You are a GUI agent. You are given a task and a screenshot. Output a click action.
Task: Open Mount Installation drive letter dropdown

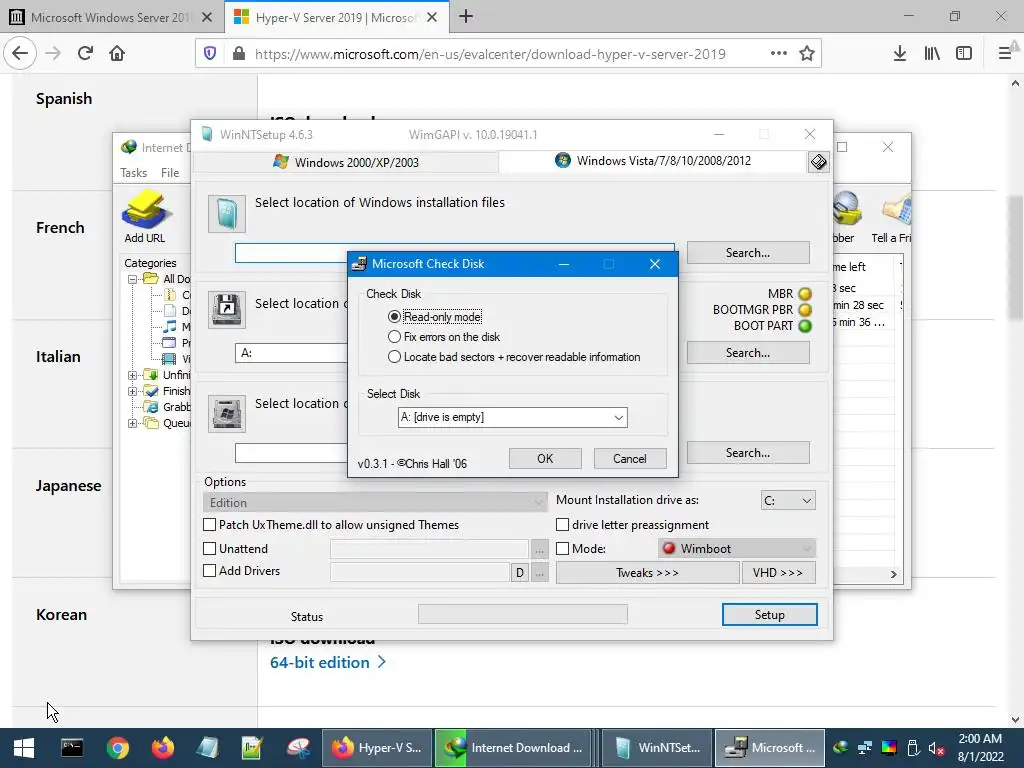(x=788, y=501)
